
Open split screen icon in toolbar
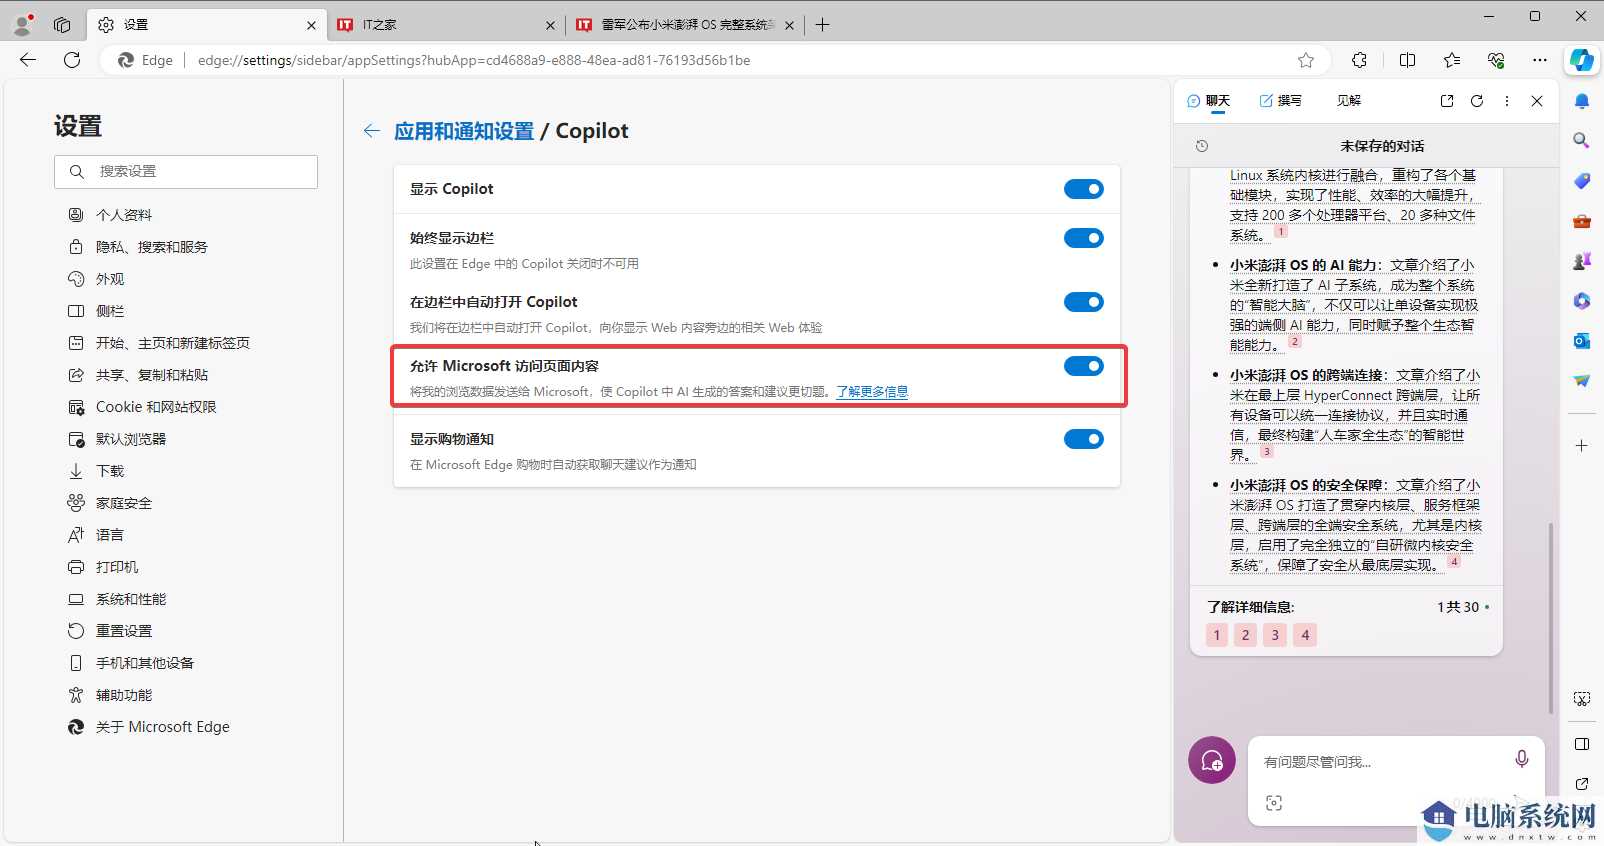(1407, 60)
